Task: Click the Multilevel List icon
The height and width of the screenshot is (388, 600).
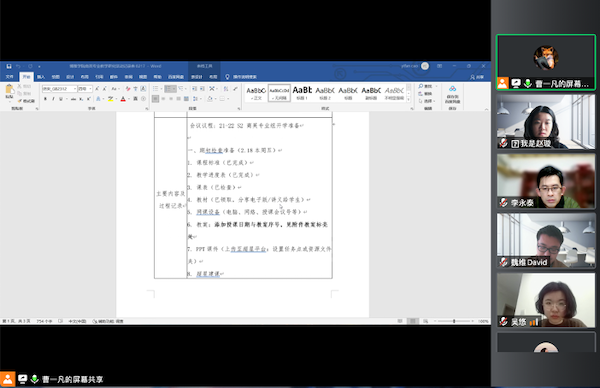Action: click(181, 89)
